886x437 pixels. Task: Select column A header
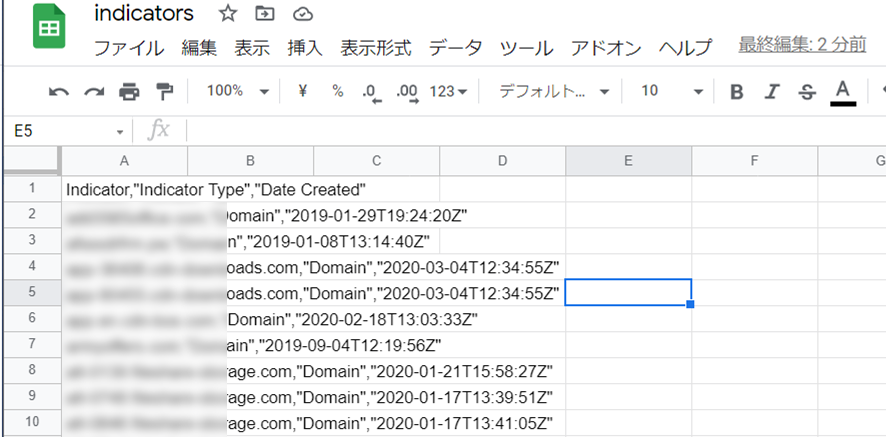click(125, 161)
